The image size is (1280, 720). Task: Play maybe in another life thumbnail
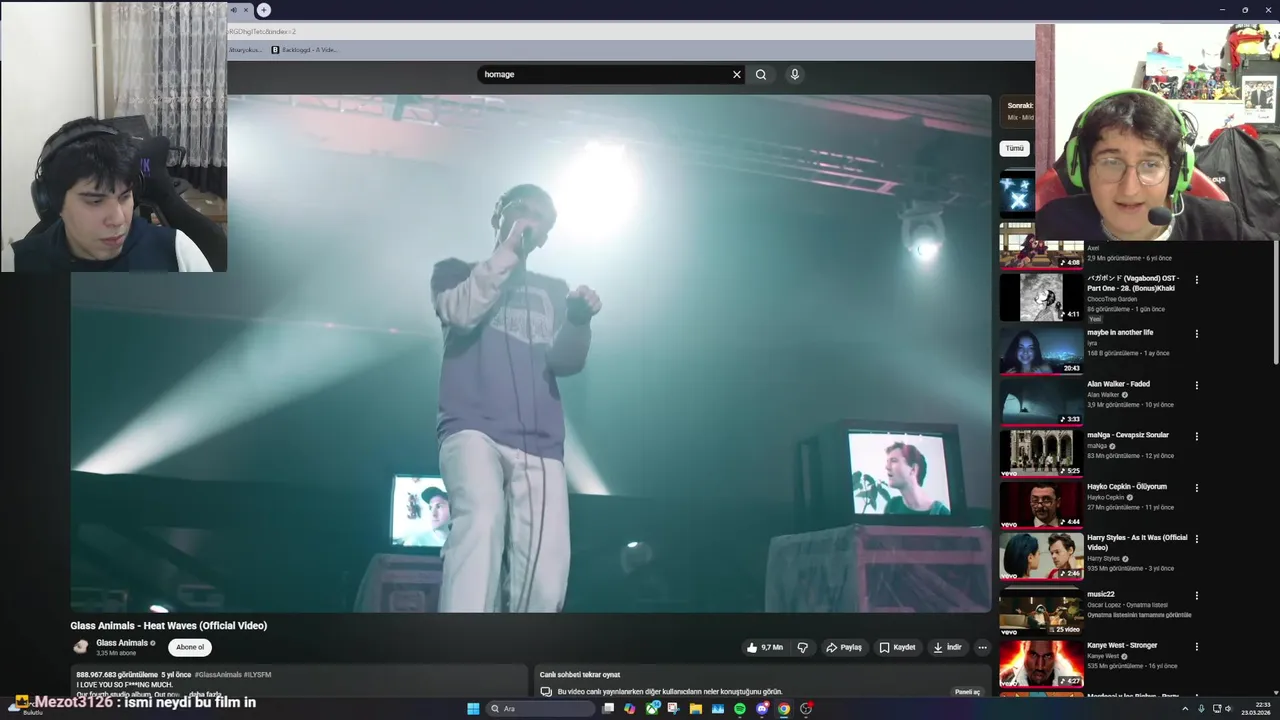pyautogui.click(x=1041, y=350)
